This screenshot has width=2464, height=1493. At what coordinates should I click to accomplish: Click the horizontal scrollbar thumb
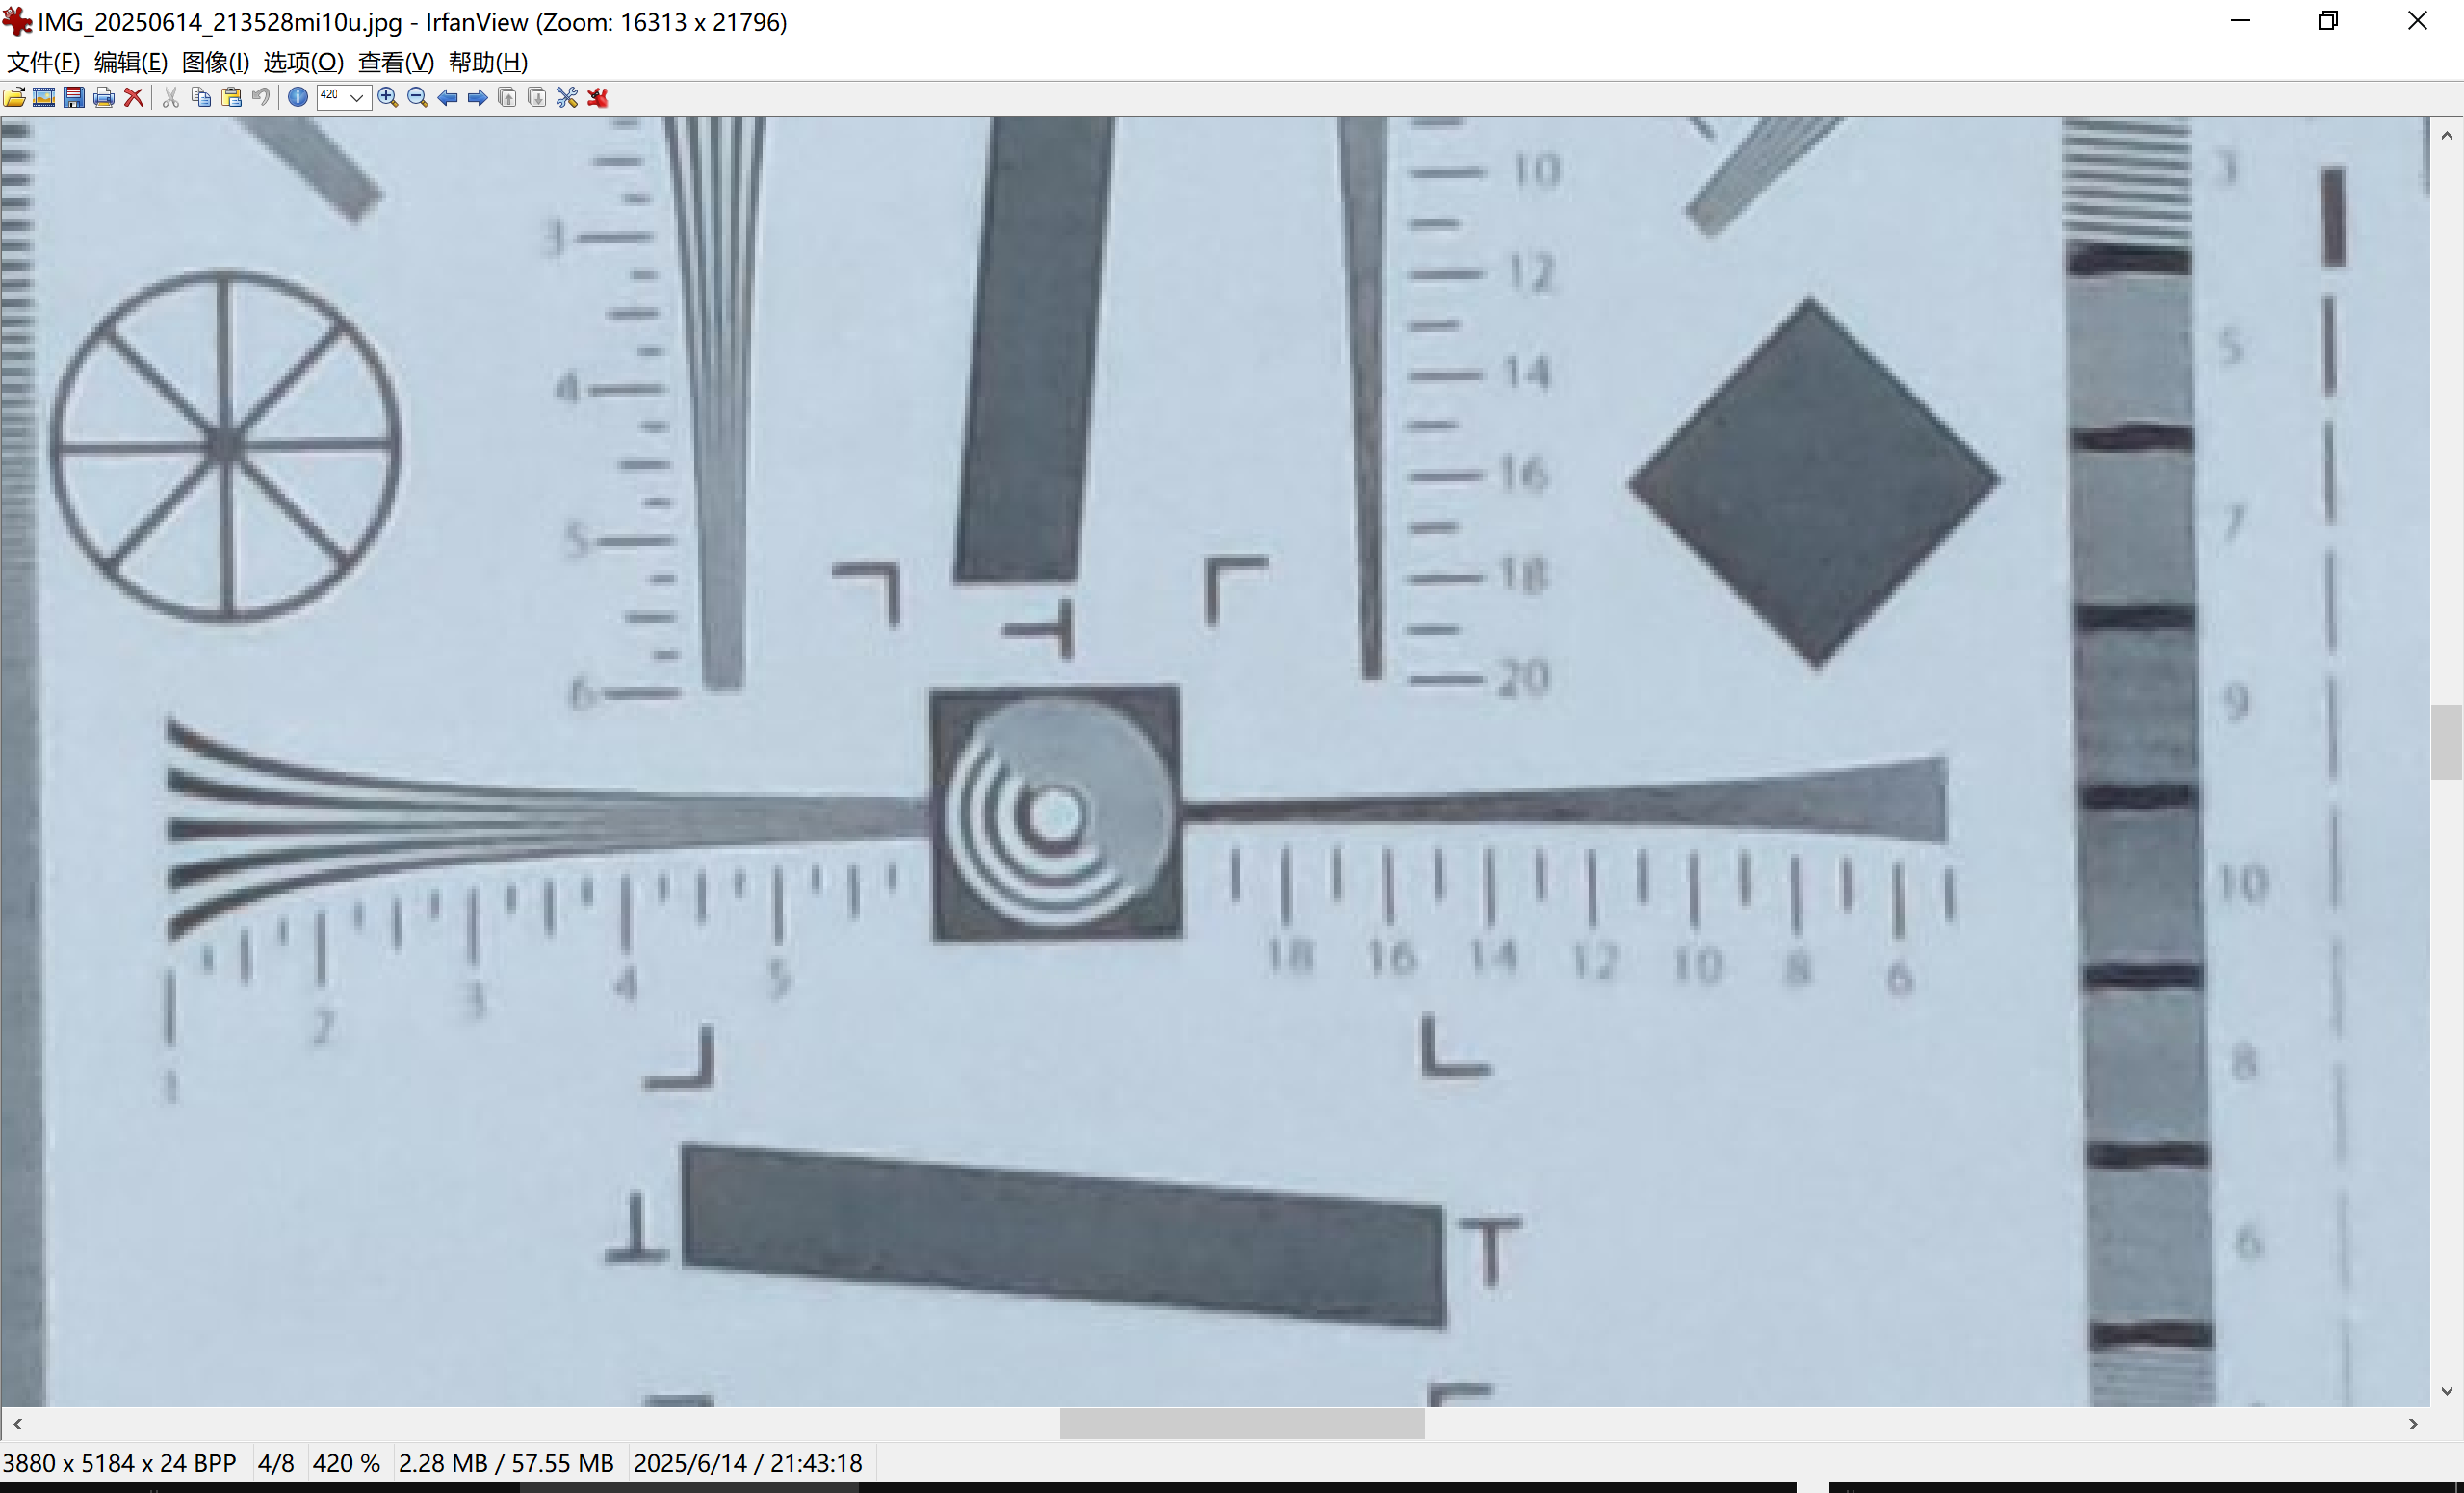(1241, 1423)
